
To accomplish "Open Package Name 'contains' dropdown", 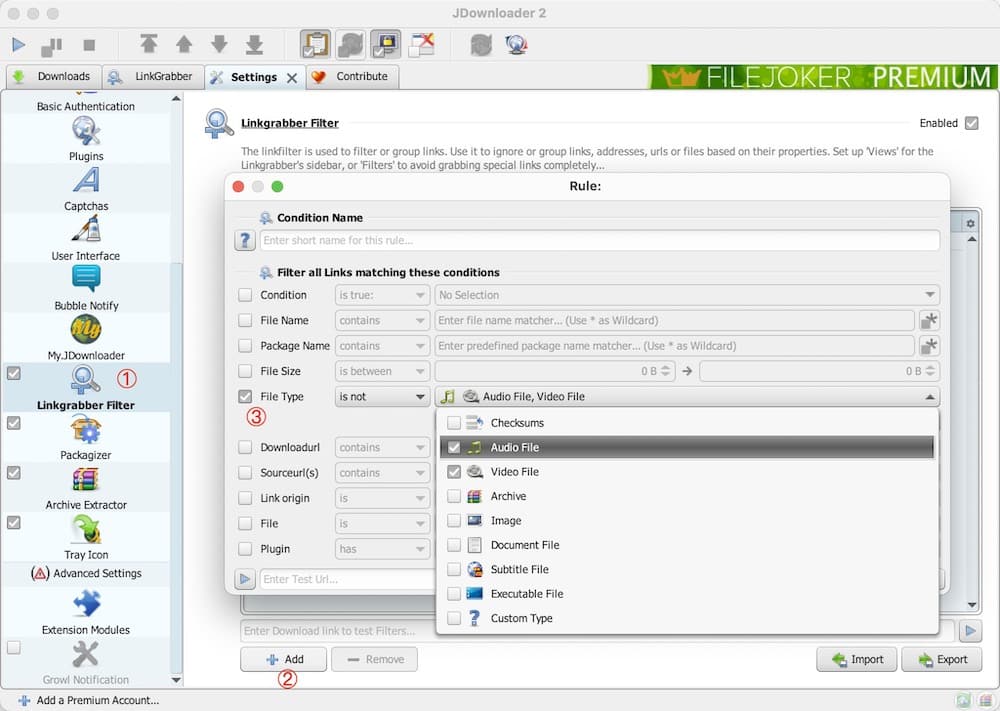I will pos(382,346).
